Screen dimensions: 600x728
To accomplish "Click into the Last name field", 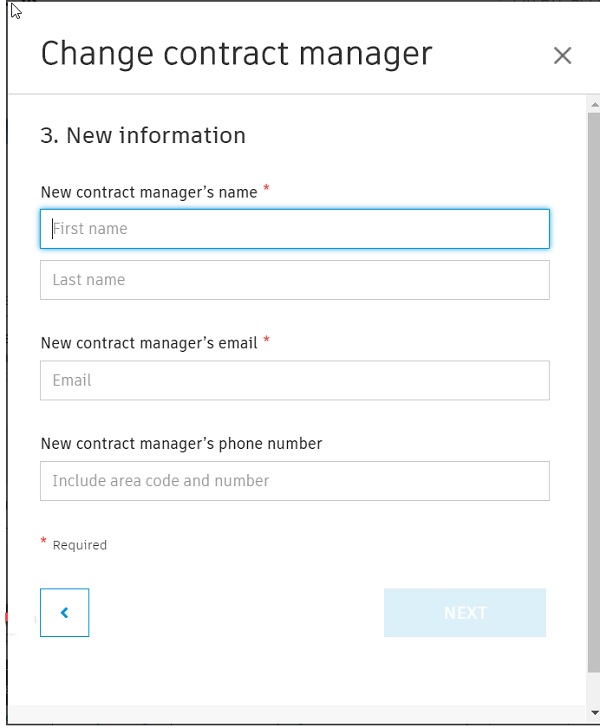I will [x=295, y=280].
